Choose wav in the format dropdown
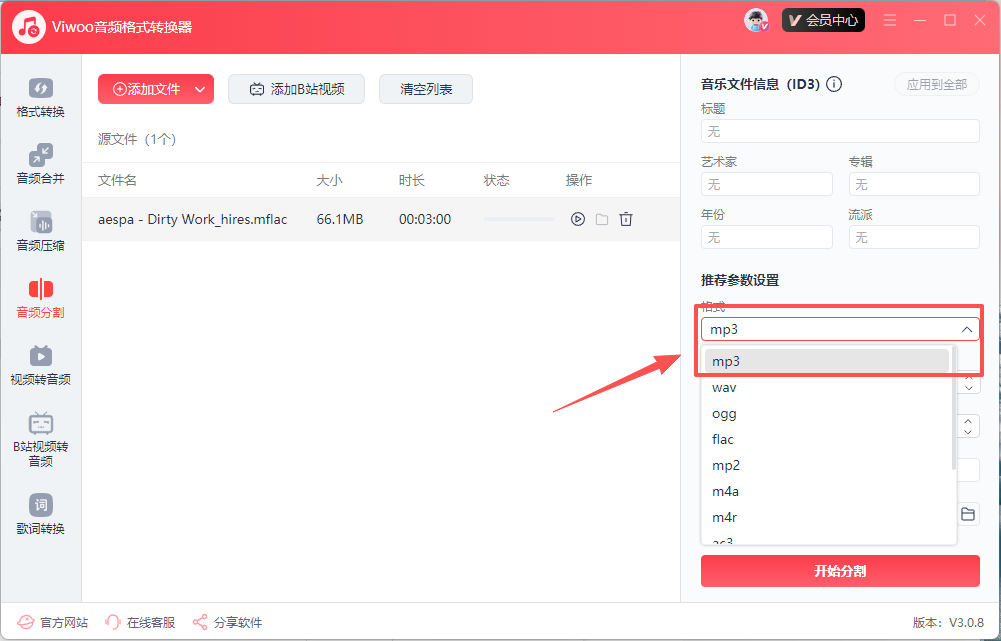Screen dimensions: 1001x641 coord(724,387)
